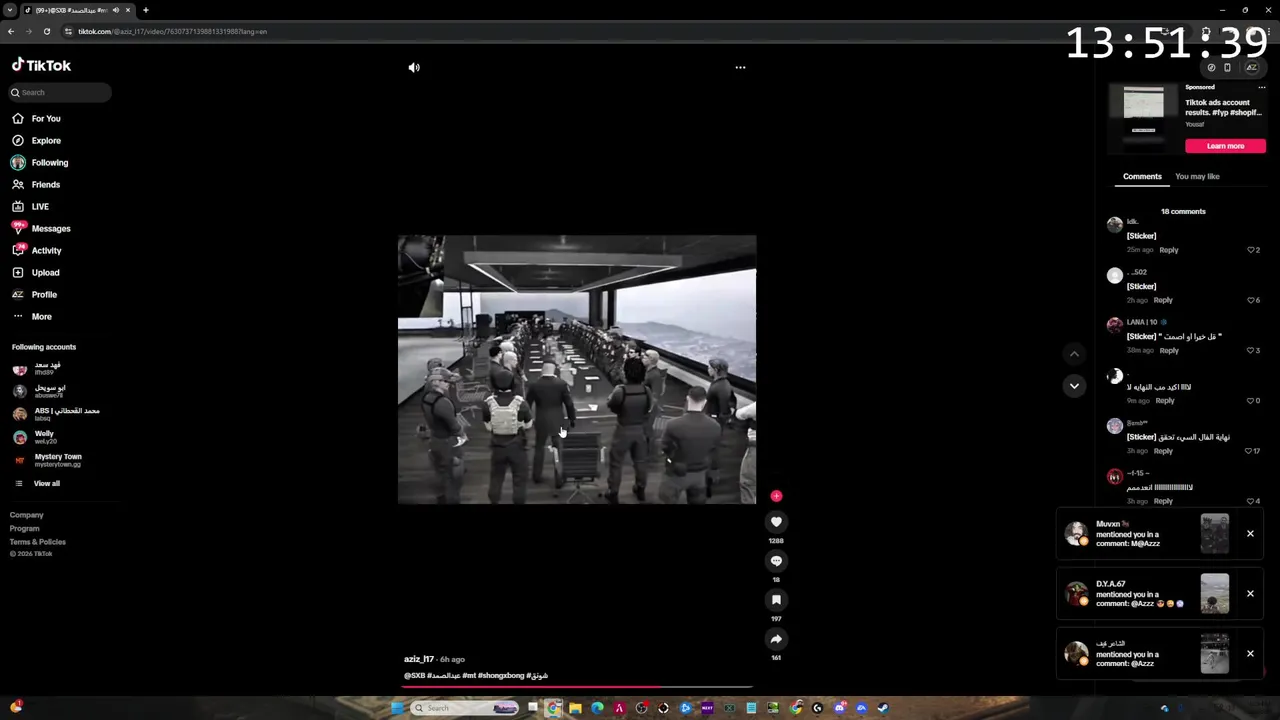
Task: Like the comment with 0 likes
Action: pos(1251,400)
